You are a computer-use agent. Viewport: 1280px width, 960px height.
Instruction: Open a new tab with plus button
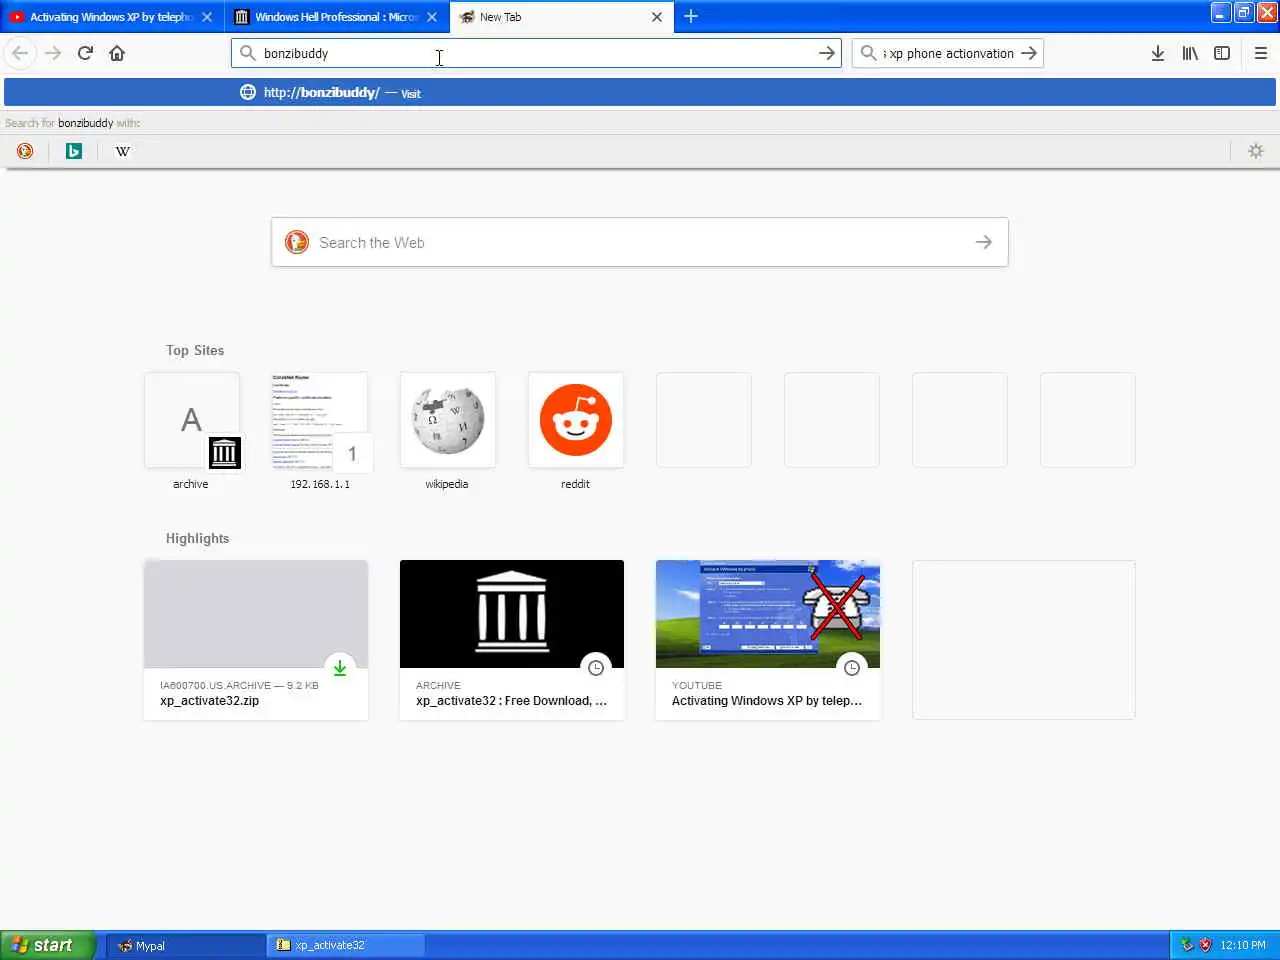click(x=691, y=16)
